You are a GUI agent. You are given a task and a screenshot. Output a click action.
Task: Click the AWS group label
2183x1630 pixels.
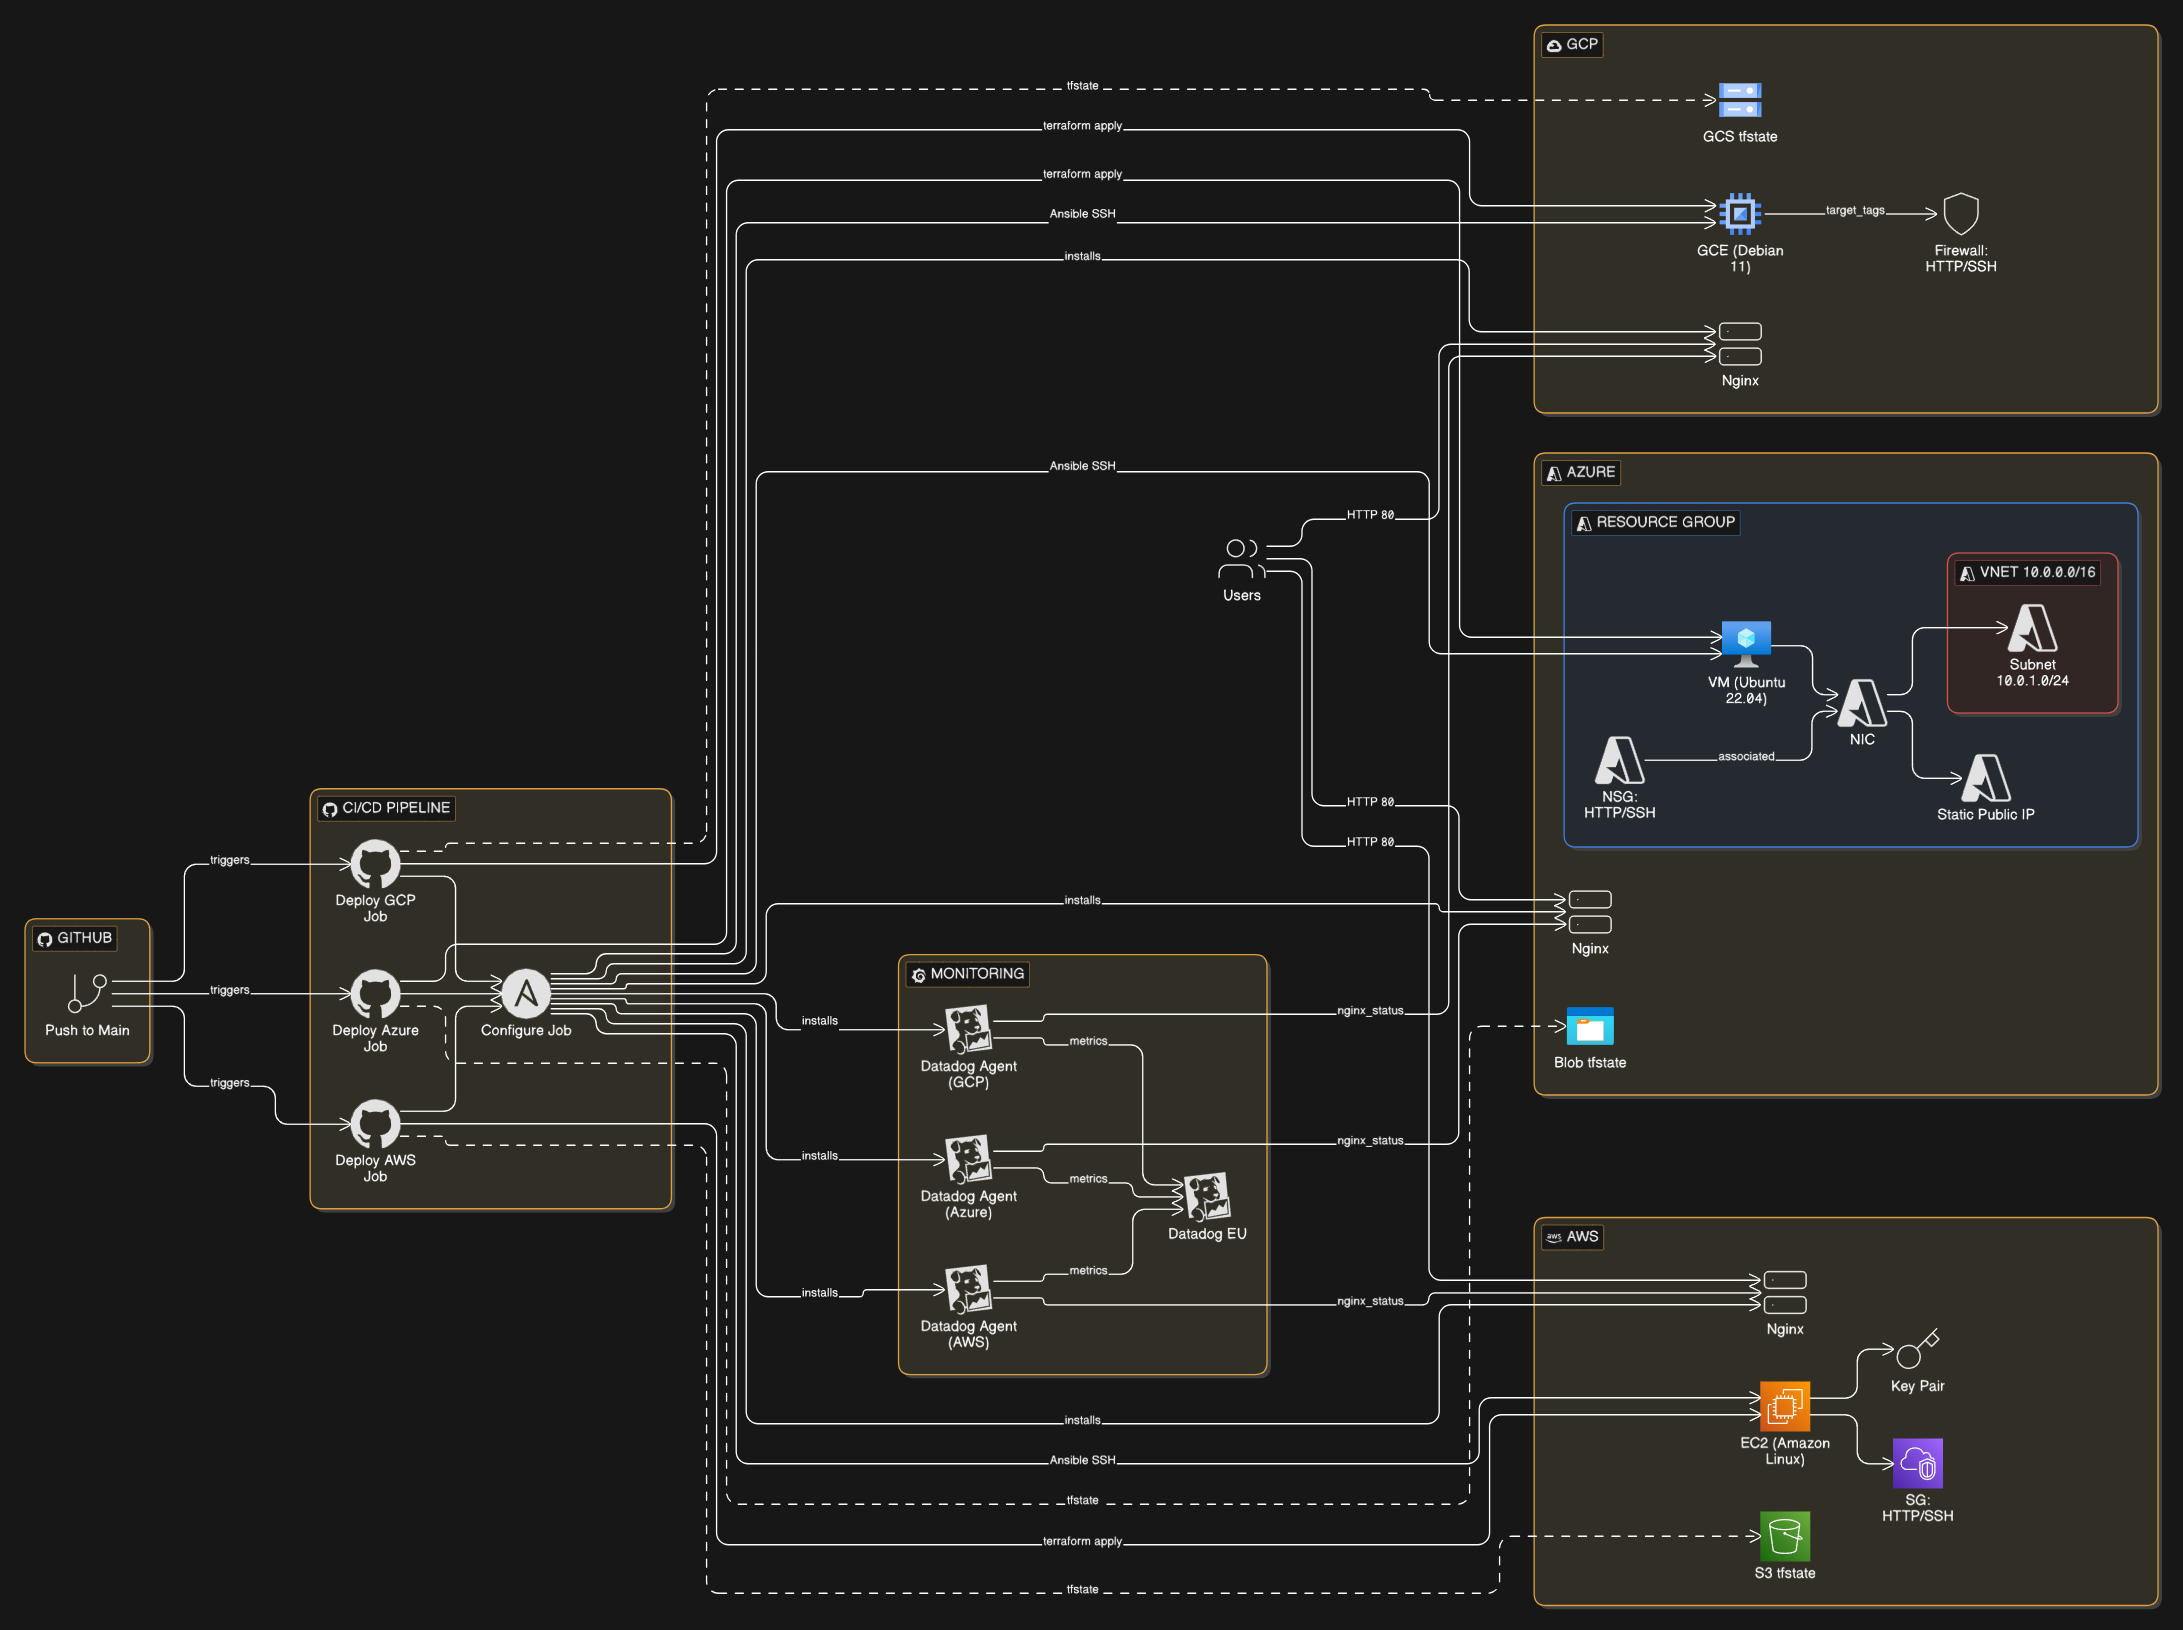pos(1573,1237)
